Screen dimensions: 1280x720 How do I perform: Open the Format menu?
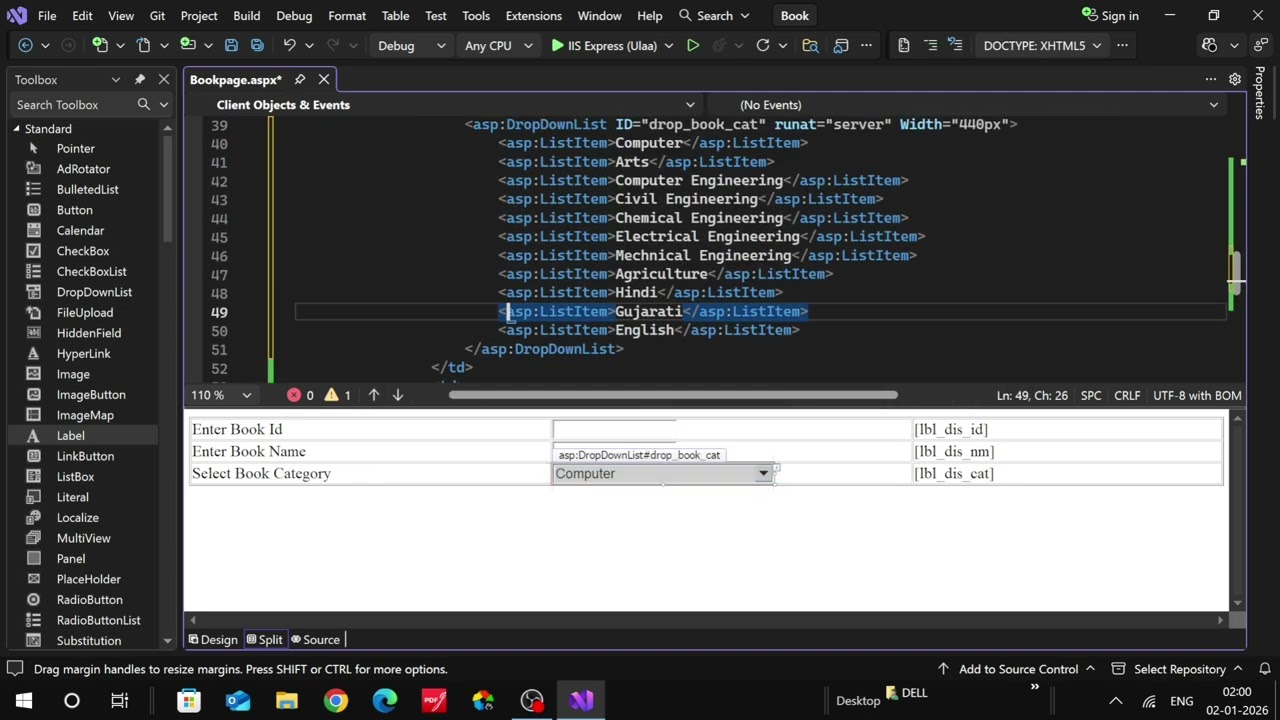(347, 16)
